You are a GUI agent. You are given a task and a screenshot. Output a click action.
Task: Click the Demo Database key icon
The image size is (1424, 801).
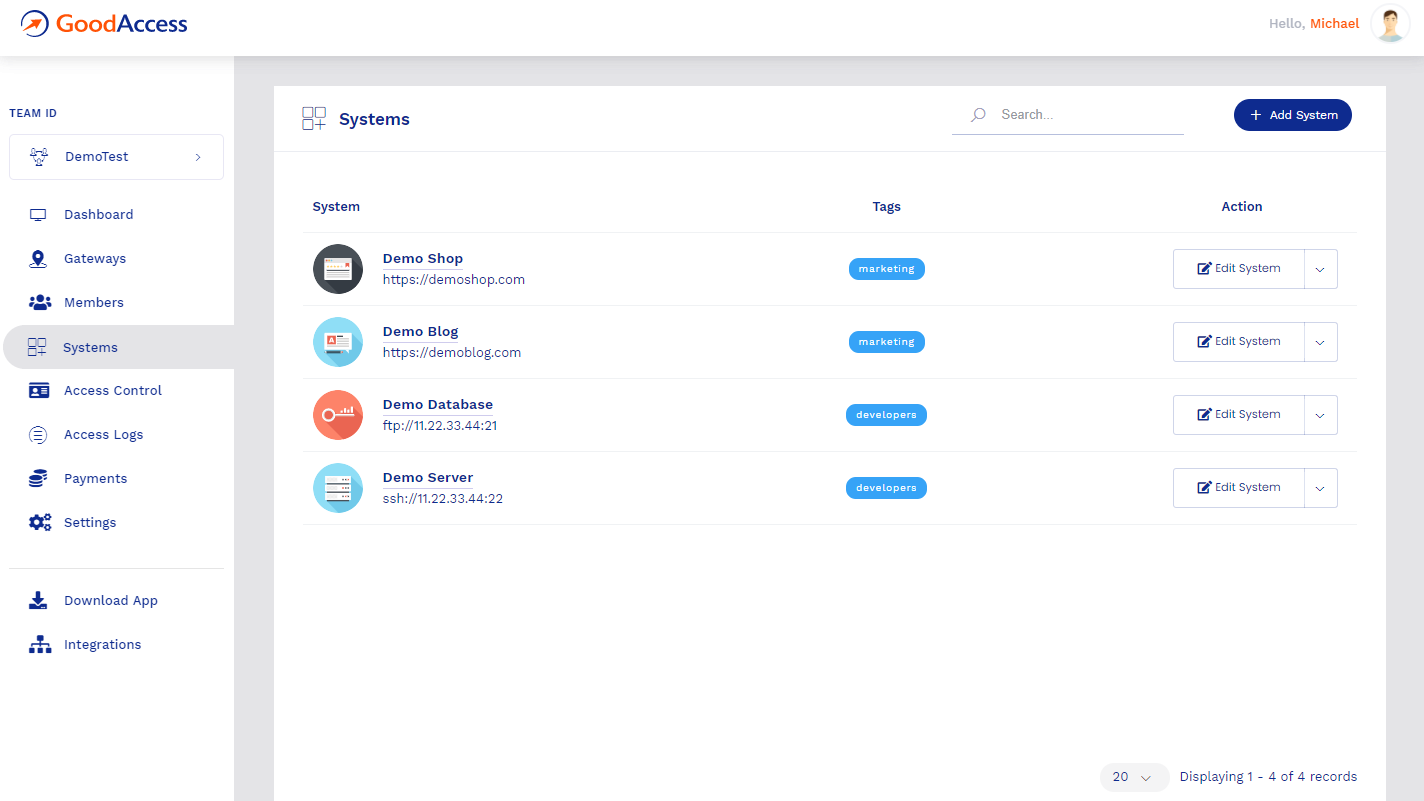338,415
